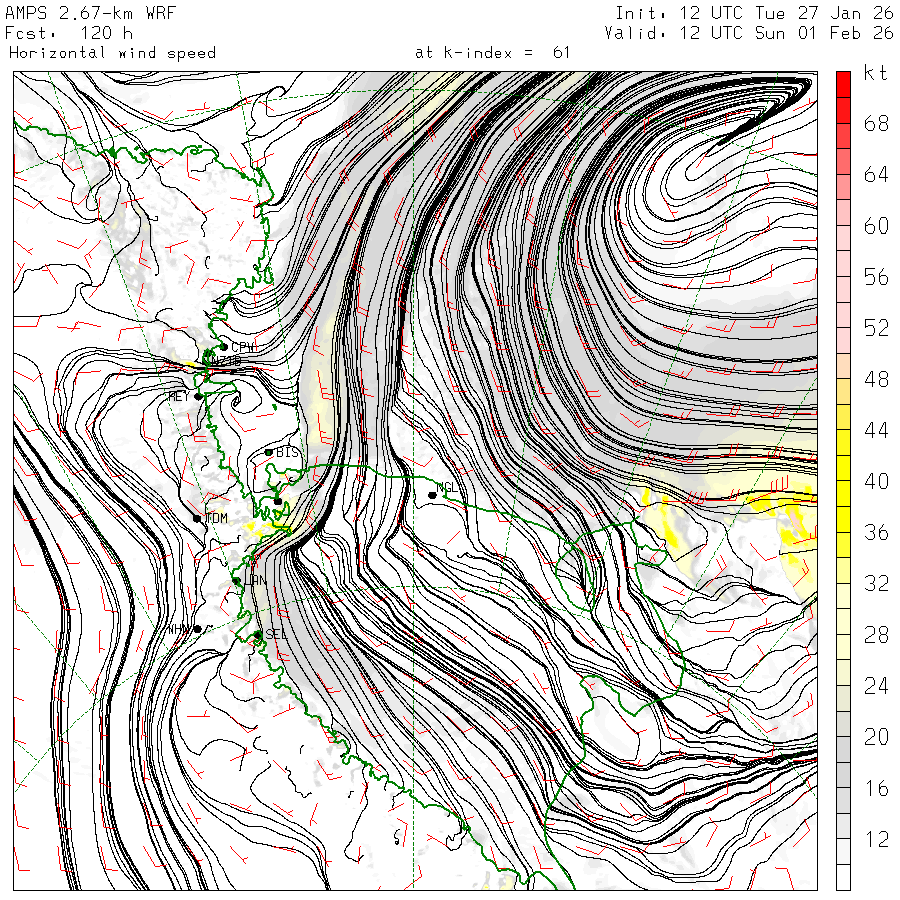900x900 pixels.
Task: Click the 'BIS' station label
Action: (288, 452)
